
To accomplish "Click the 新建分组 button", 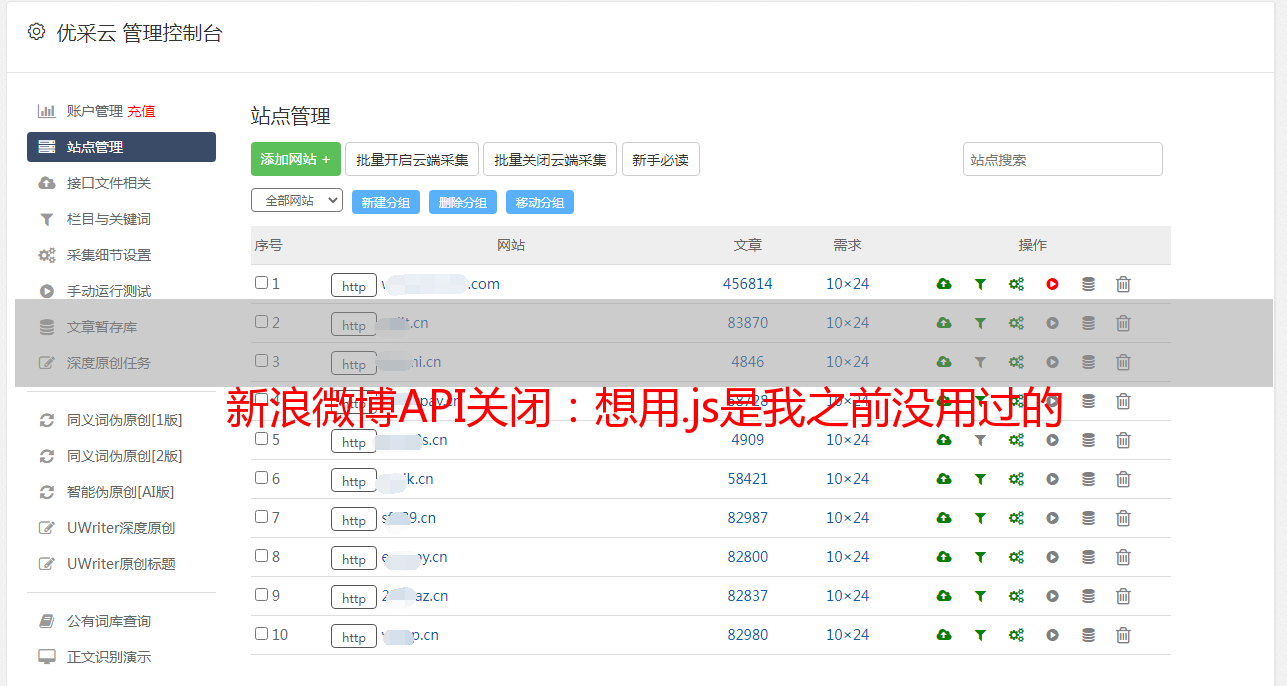I will coord(386,202).
